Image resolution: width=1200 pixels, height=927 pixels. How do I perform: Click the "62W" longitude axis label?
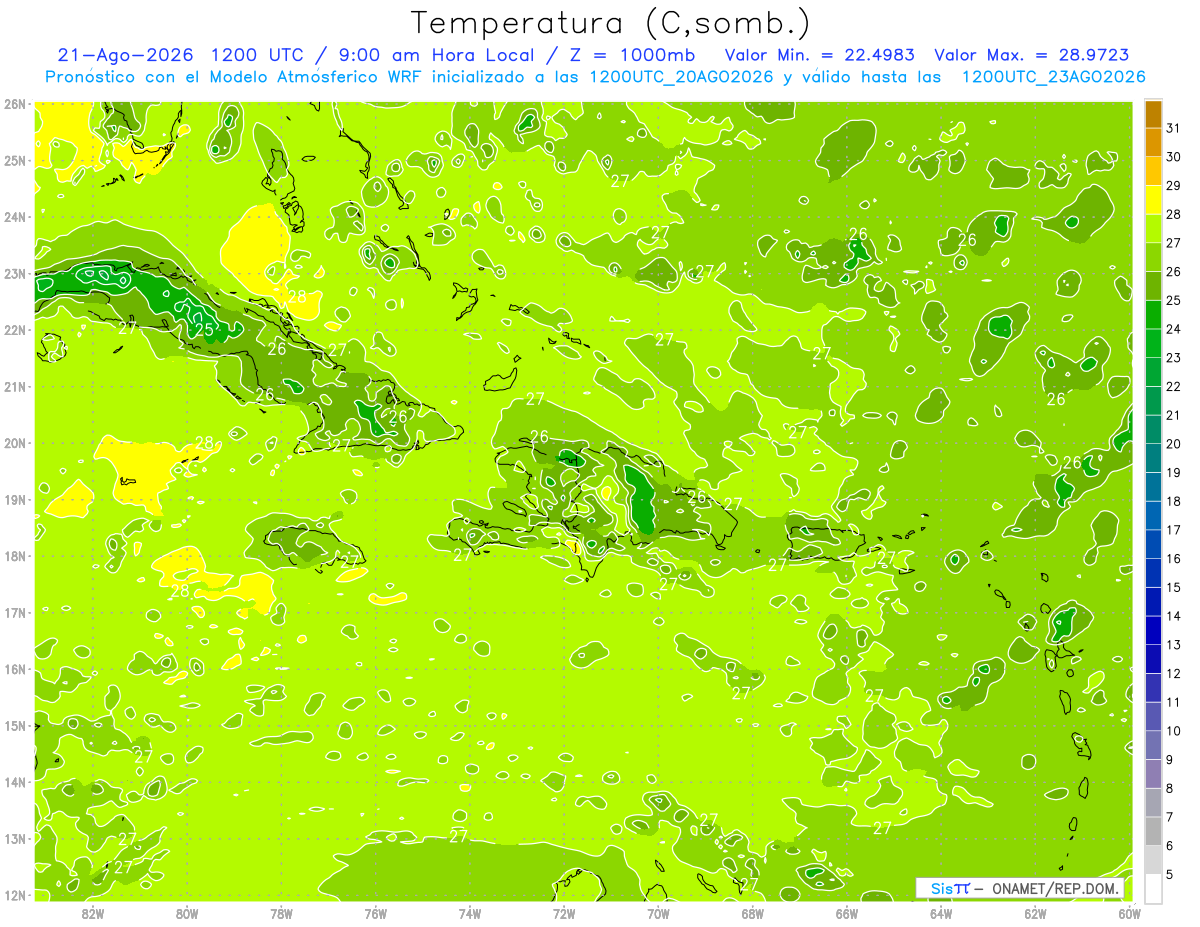point(1035,913)
